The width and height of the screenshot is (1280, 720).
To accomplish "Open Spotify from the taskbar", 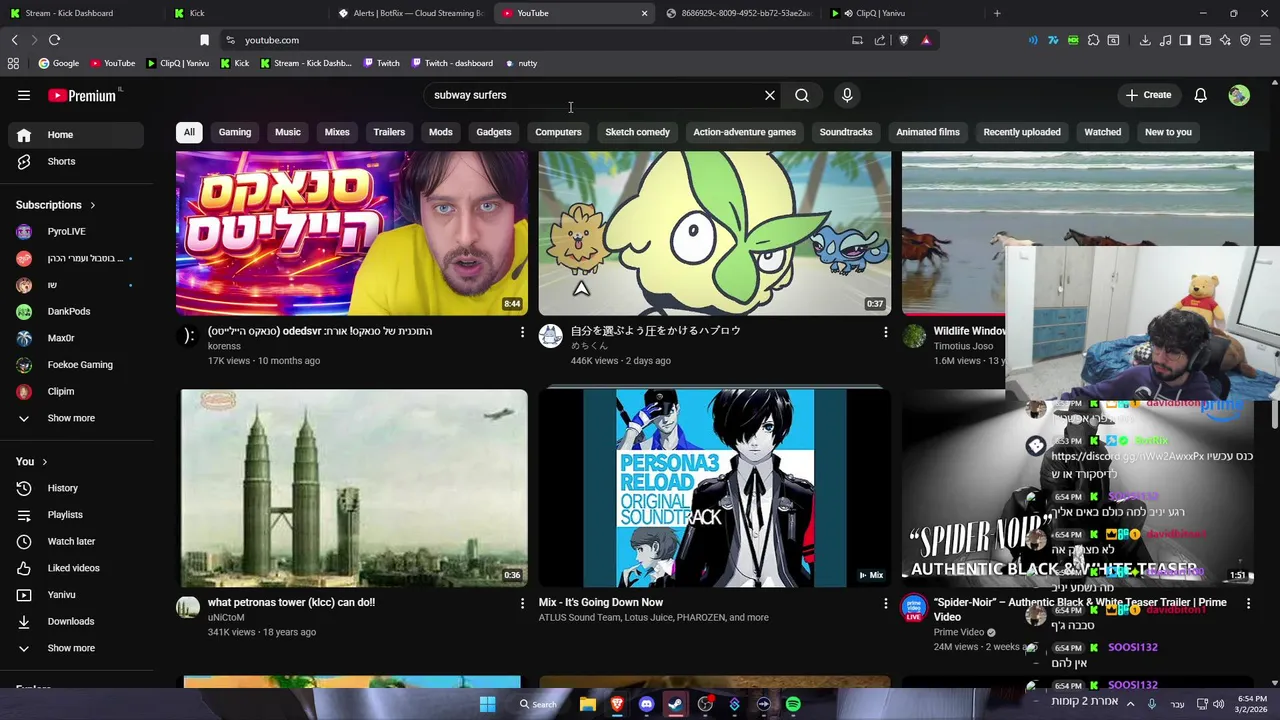I will click(793, 704).
